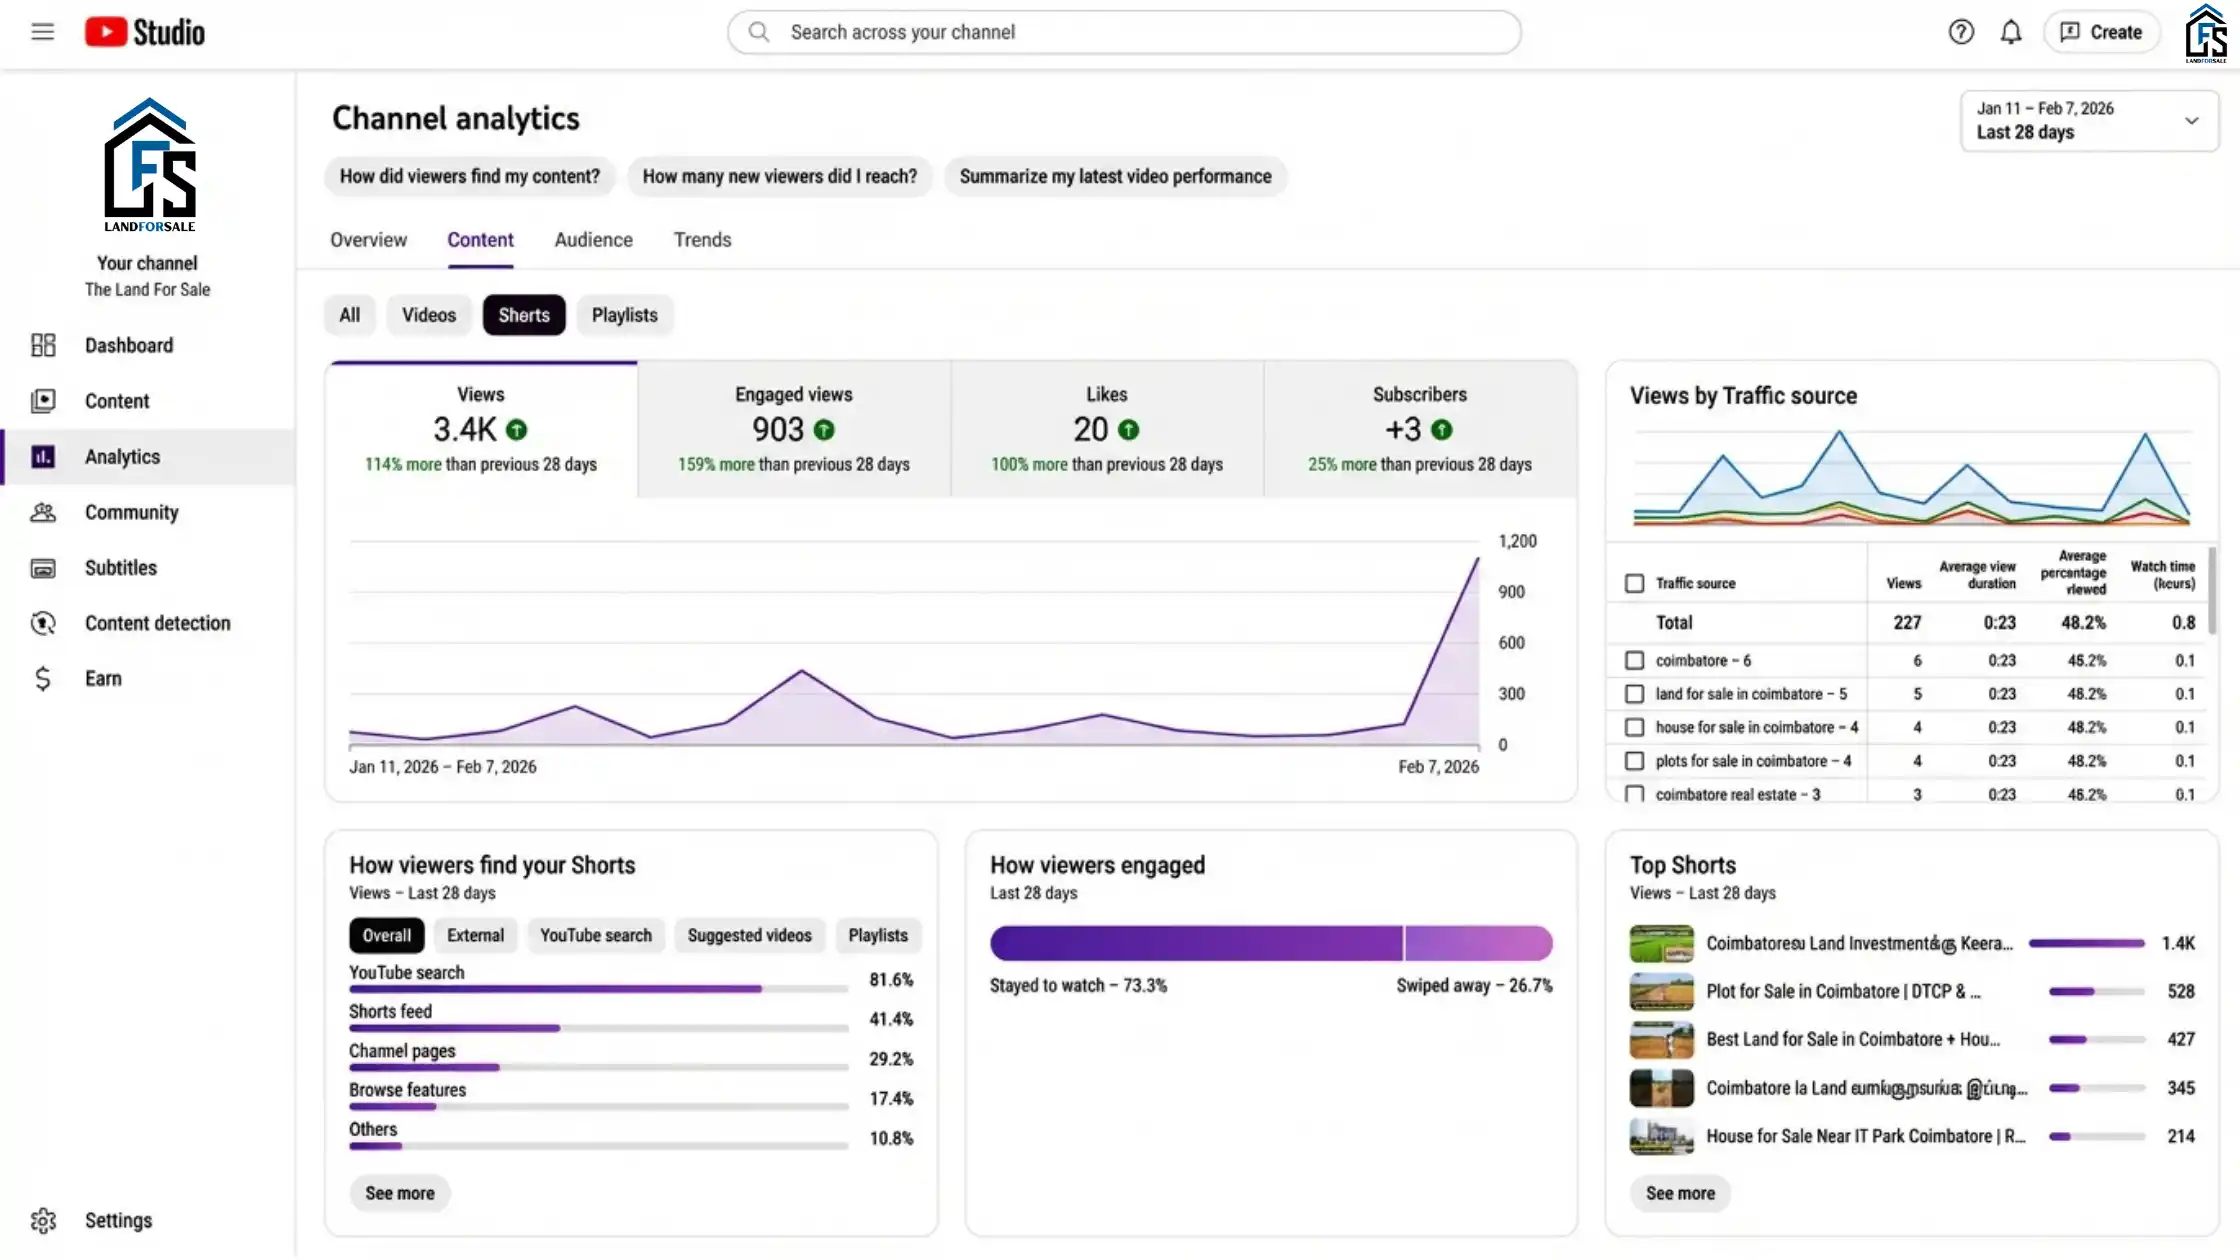Open Dashboard from the sidebar
The height and width of the screenshot is (1260, 2240).
(129, 345)
